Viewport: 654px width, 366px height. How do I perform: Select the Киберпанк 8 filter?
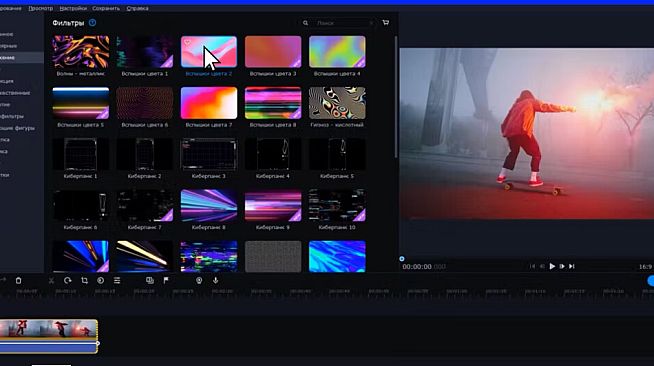point(209,206)
